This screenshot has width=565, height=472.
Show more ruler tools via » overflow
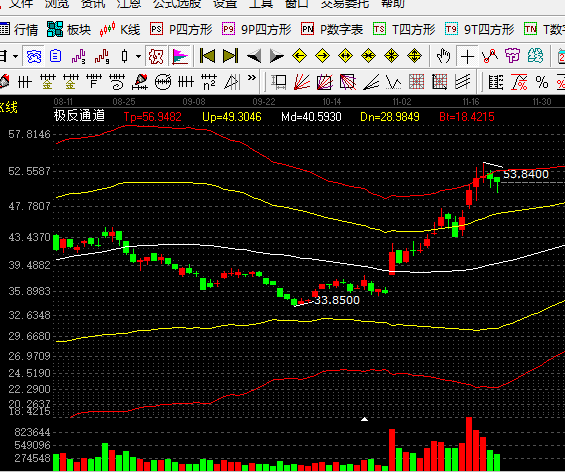pyautogui.click(x=252, y=77)
